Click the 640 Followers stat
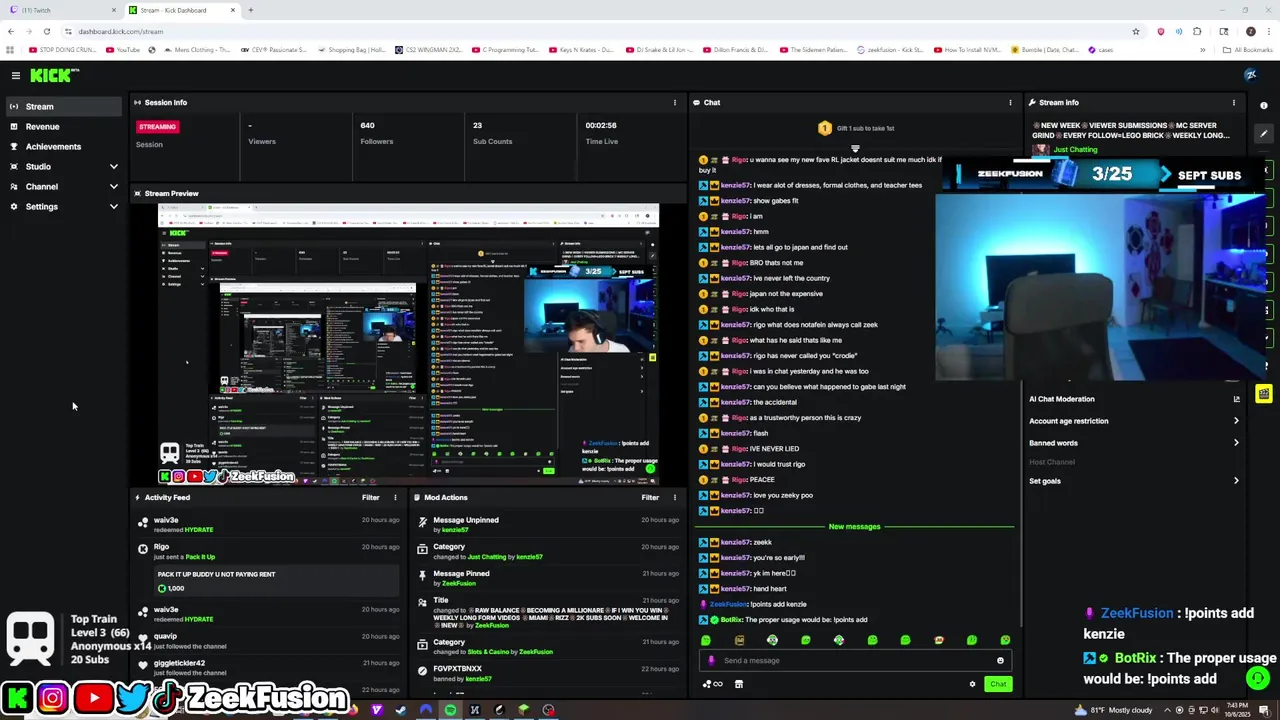 377,133
